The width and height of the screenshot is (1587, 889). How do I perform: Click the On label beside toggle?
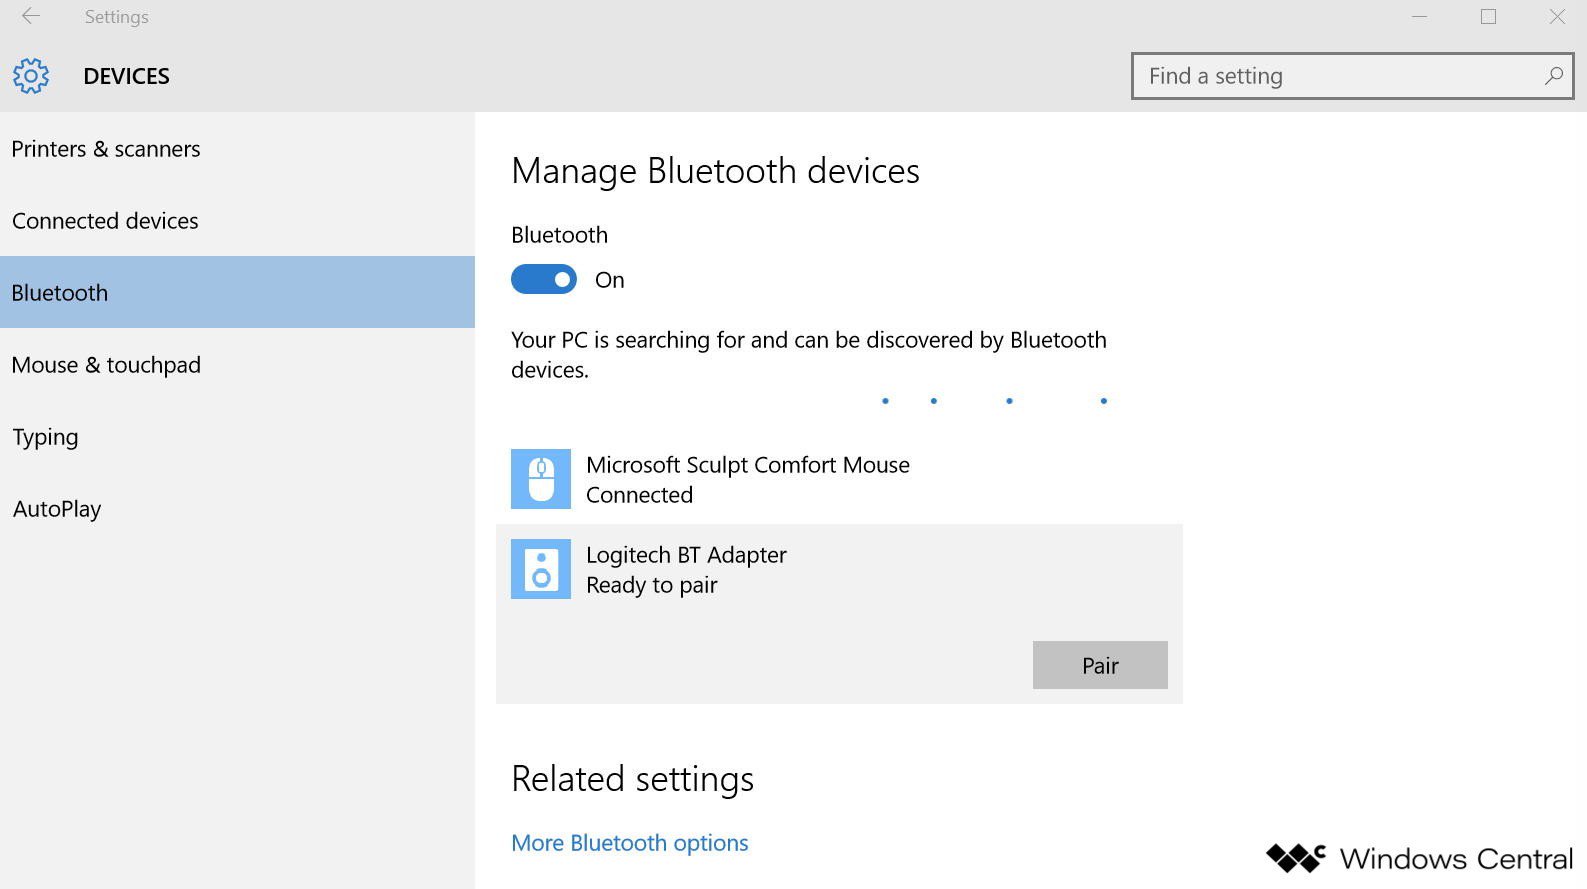tap(610, 280)
